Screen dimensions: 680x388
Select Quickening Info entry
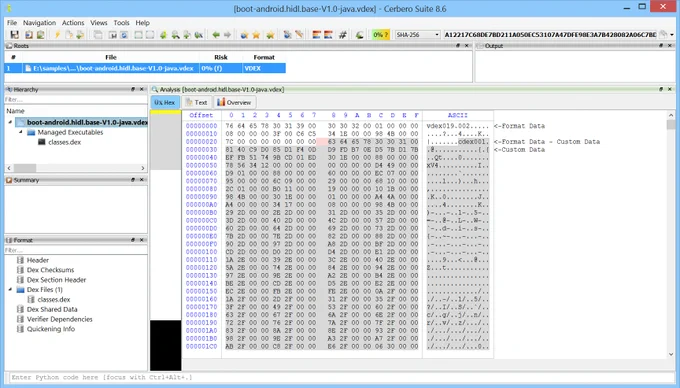[x=51, y=329]
